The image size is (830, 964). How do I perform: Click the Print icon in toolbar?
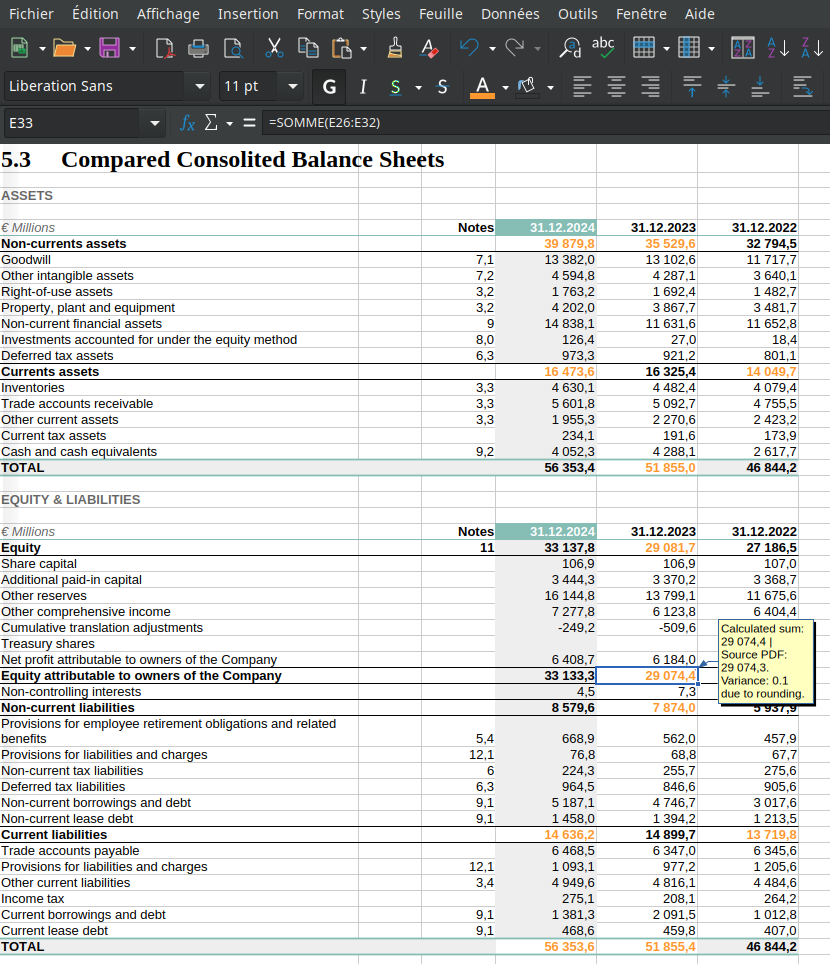tap(199, 47)
